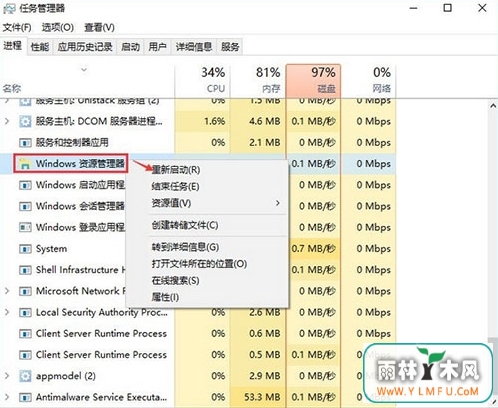Switch to the 性能 tab
Image resolution: width=498 pixels, height=408 pixels.
pos(40,47)
